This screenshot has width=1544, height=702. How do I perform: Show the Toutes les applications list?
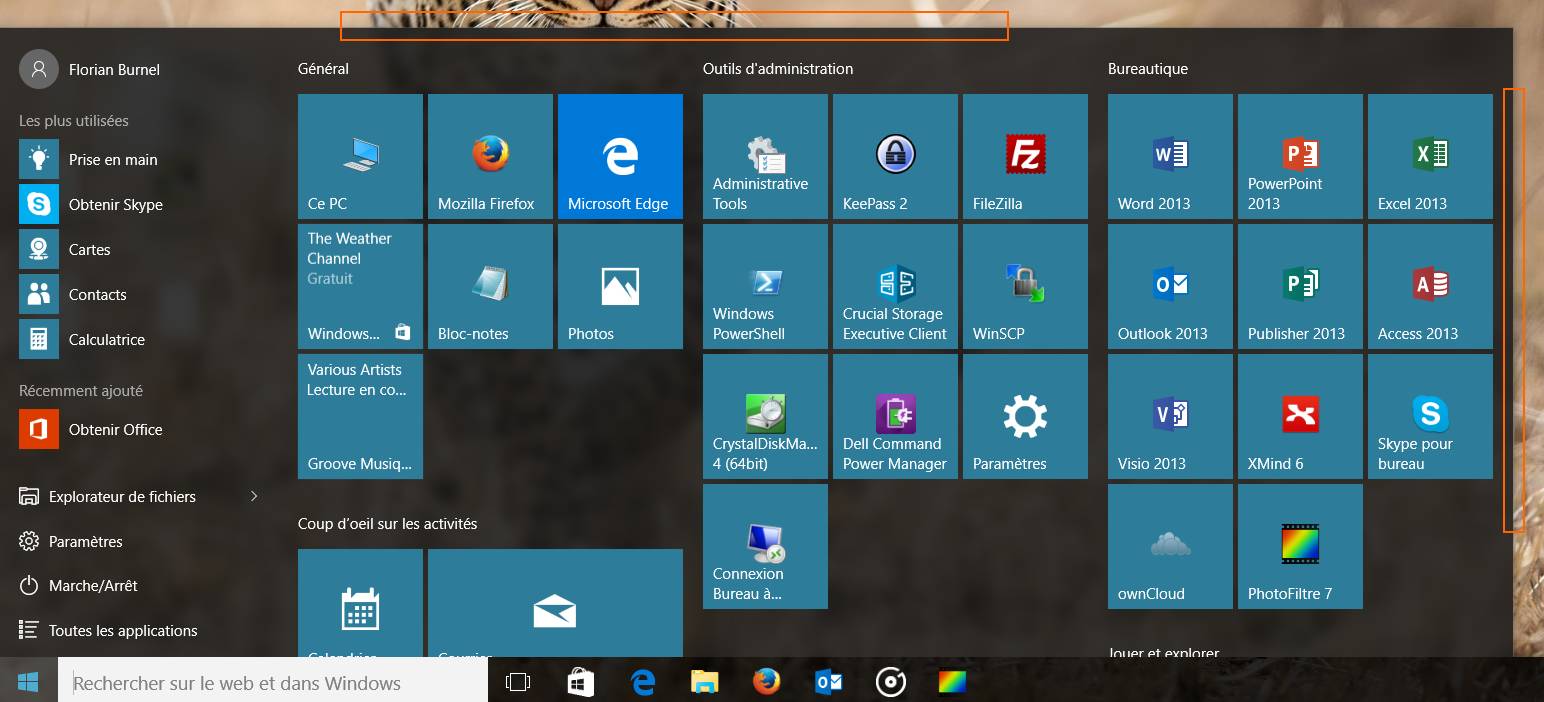[122, 631]
